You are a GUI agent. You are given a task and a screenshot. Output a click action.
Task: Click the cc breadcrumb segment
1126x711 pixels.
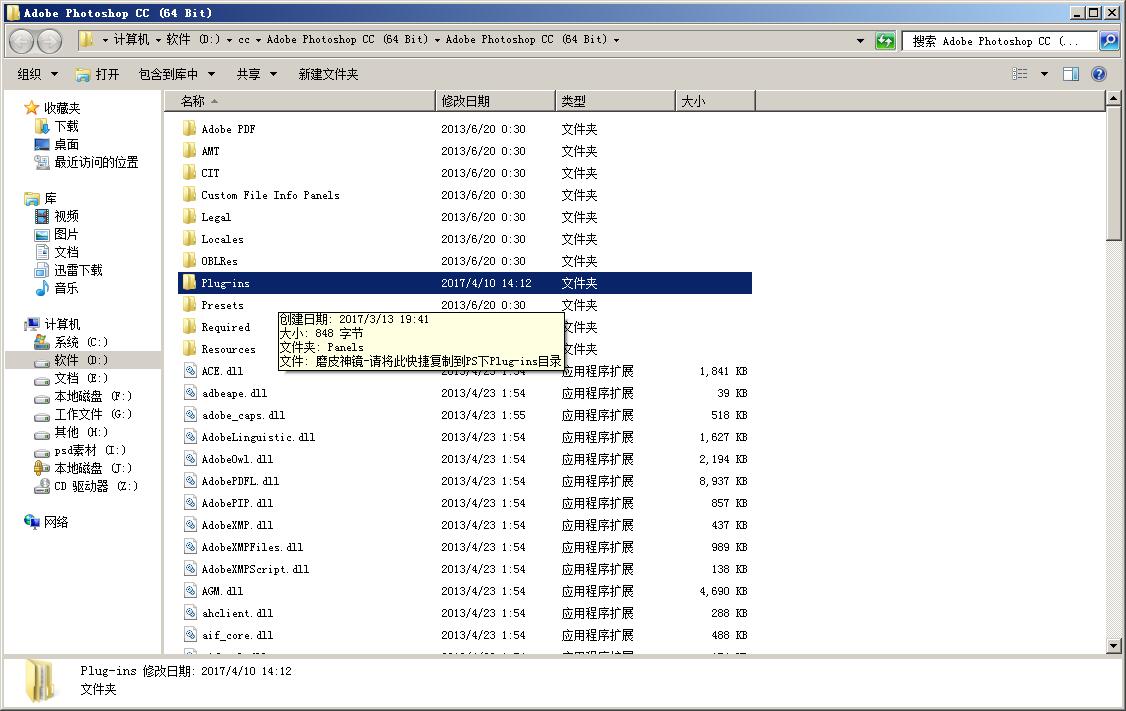point(244,40)
